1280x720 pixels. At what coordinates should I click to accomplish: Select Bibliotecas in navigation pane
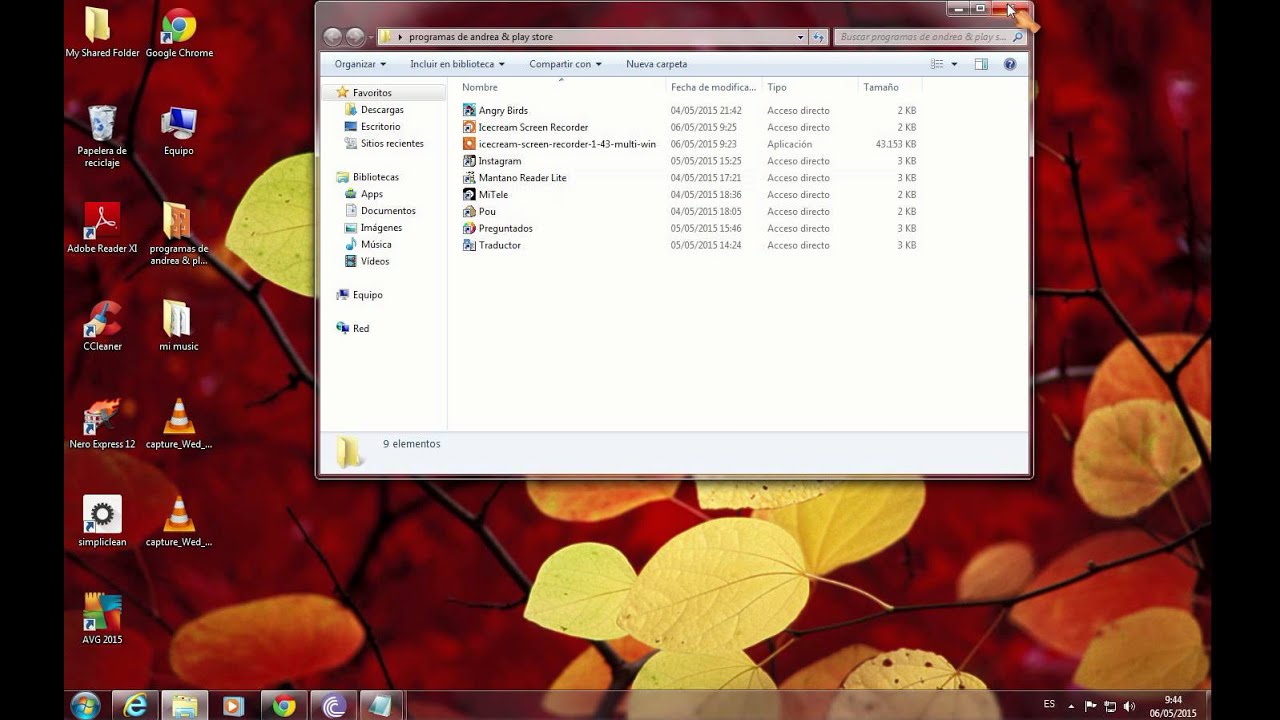point(375,177)
